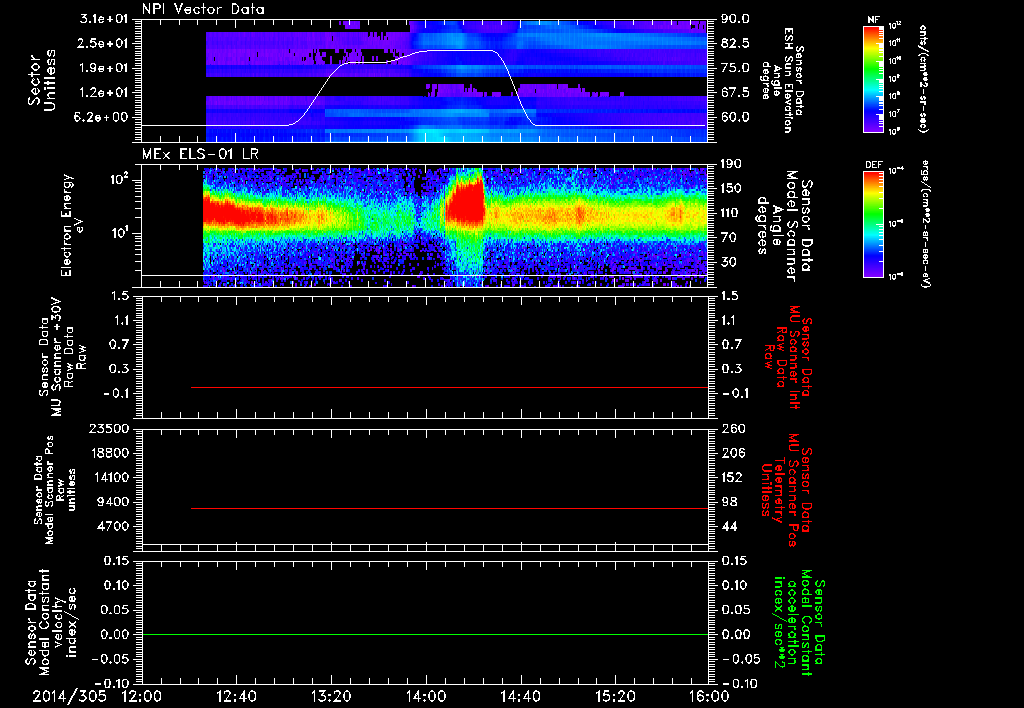
Task: Click the '1.9e+01' sector tick value
Action: (104, 68)
